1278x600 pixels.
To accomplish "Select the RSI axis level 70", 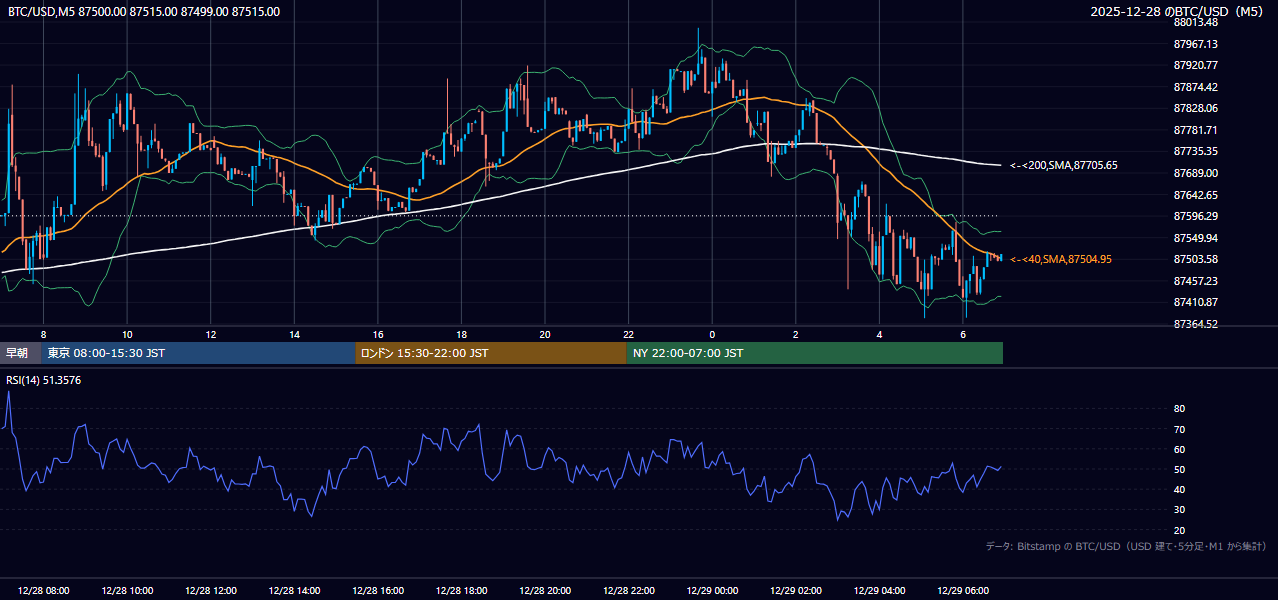I will point(1180,429).
